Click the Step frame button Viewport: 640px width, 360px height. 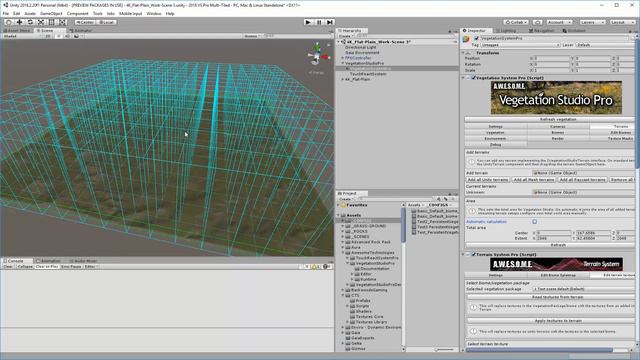pos(330,22)
